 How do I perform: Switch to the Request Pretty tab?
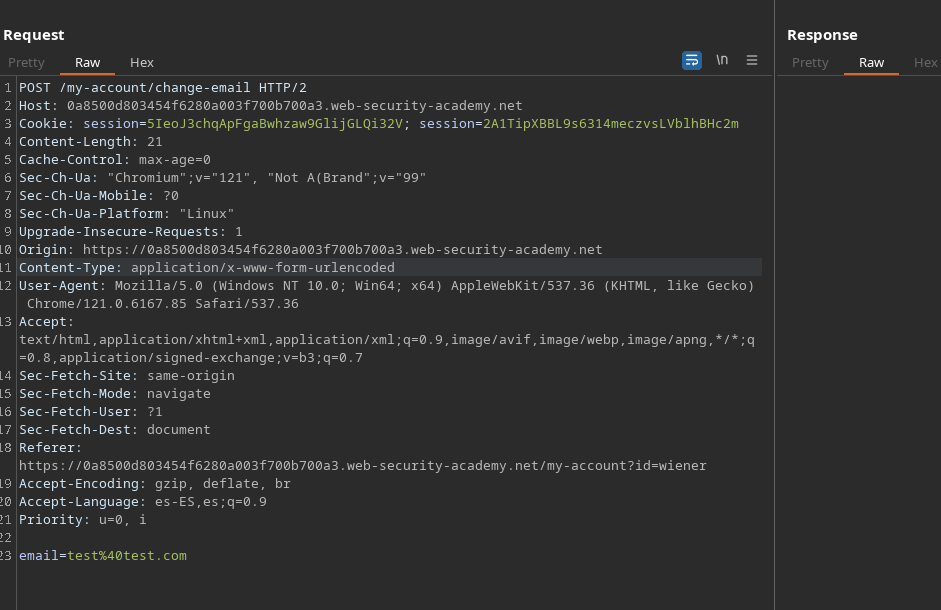pos(27,63)
